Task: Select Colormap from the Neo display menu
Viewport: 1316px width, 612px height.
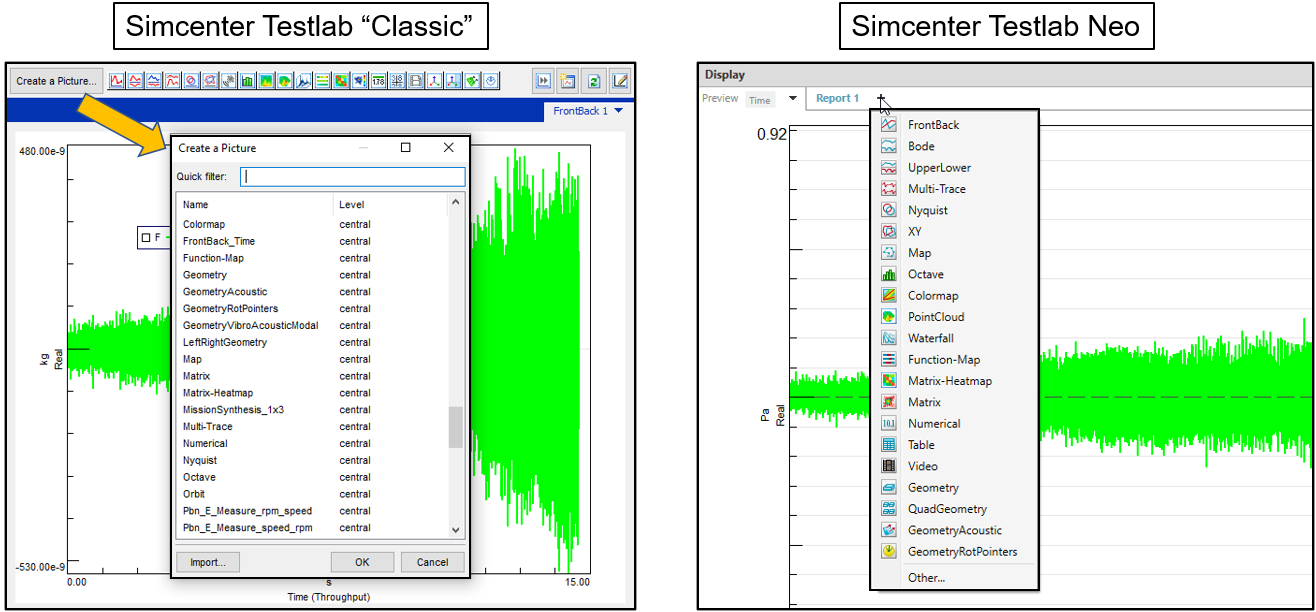Action: (933, 296)
